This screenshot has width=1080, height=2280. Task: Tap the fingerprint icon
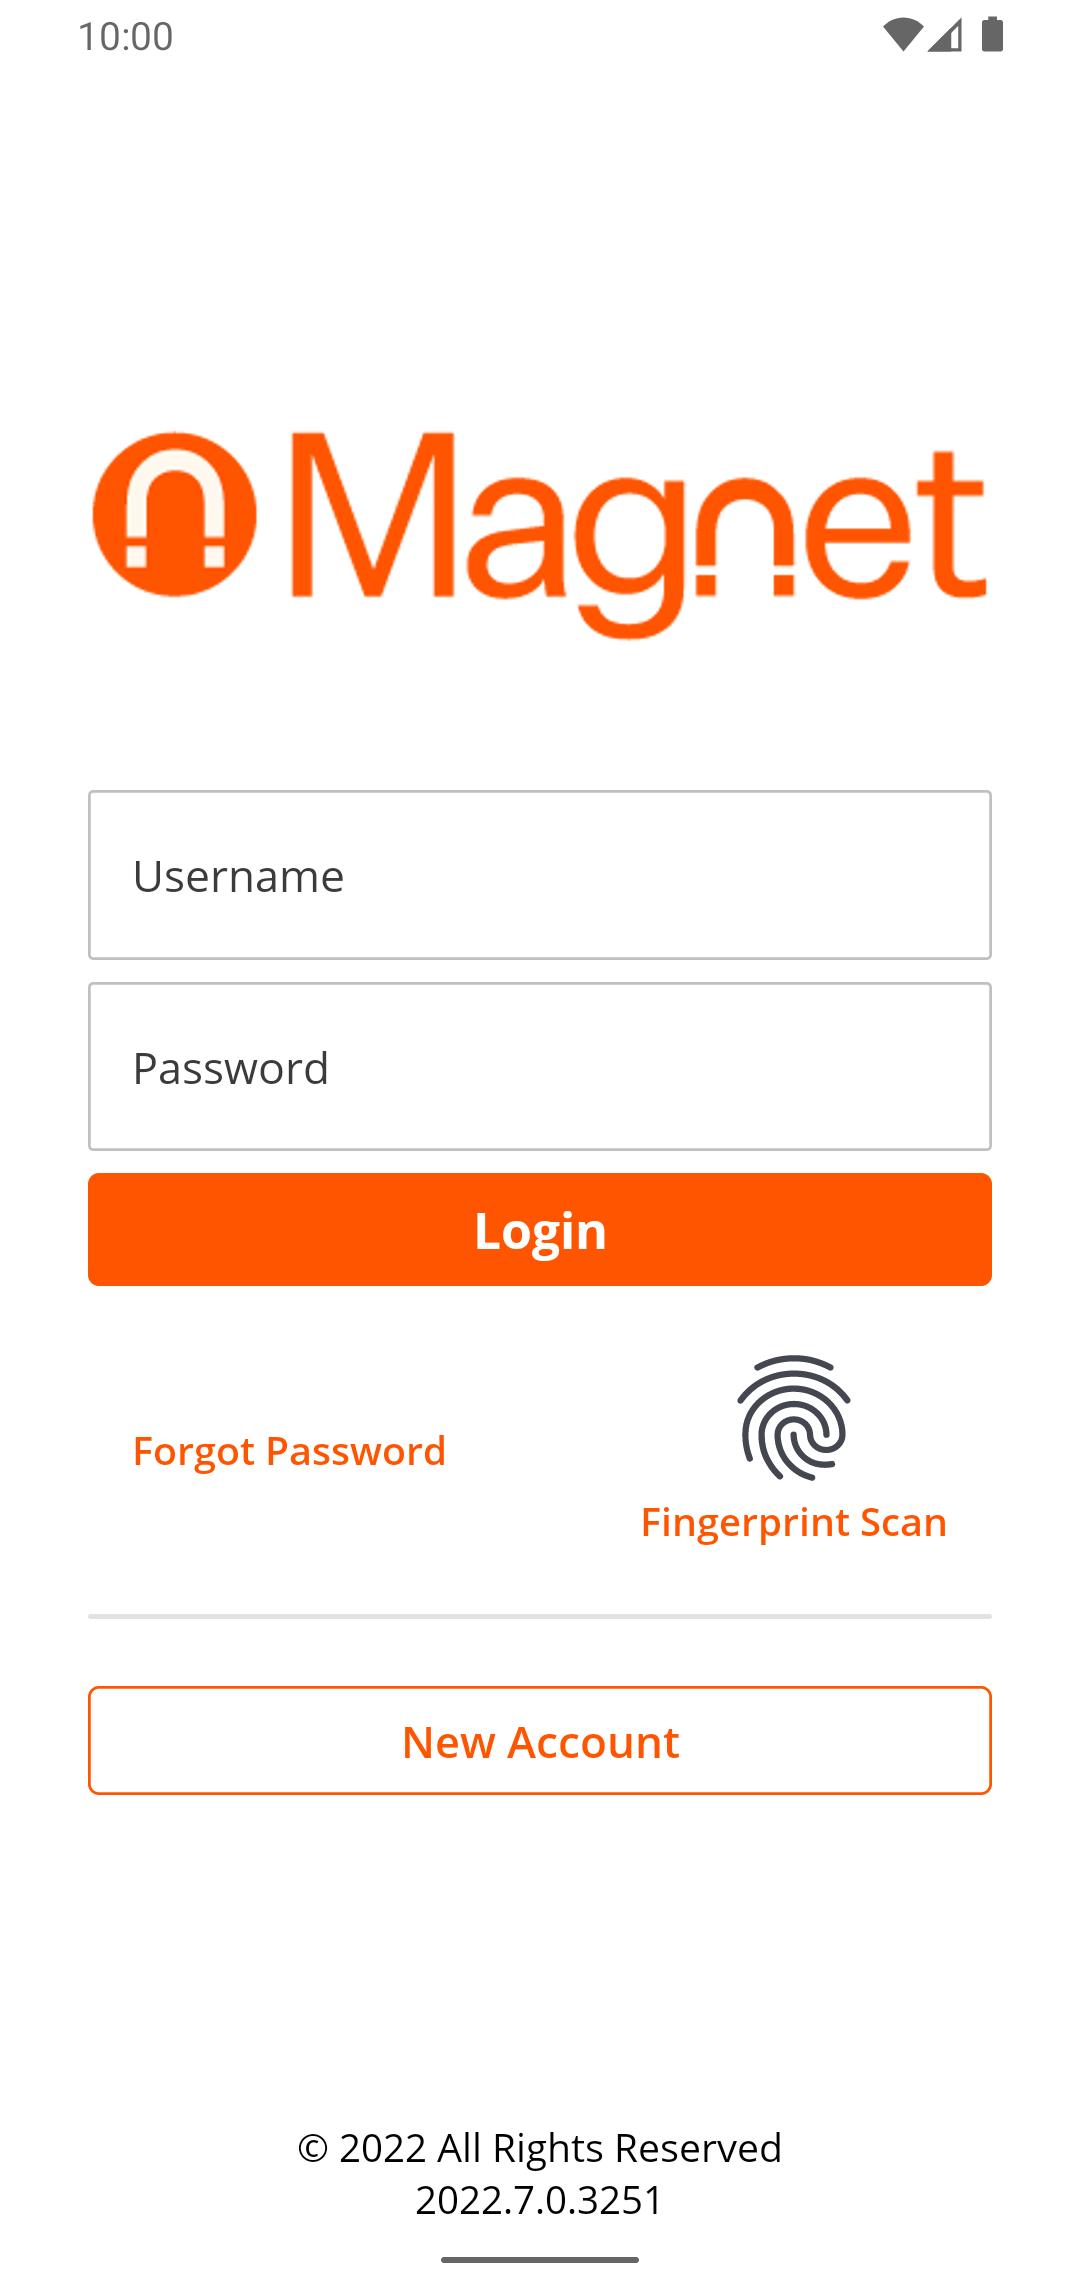(x=794, y=1418)
